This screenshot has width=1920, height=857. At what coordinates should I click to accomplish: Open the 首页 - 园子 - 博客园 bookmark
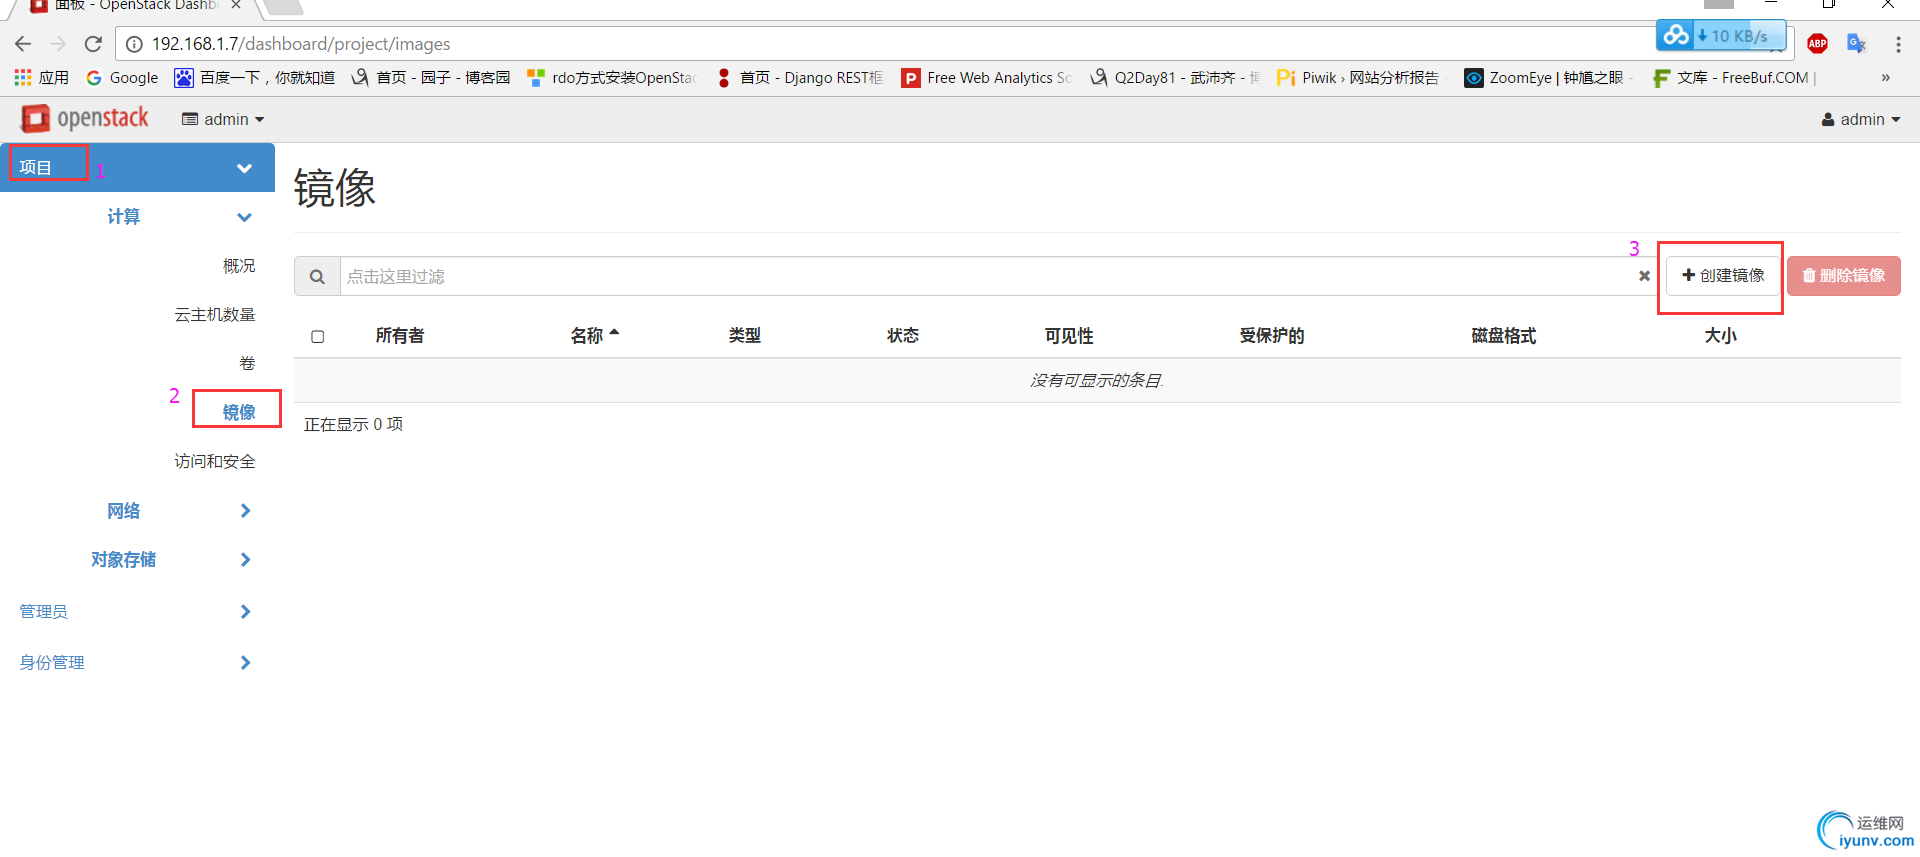[431, 78]
